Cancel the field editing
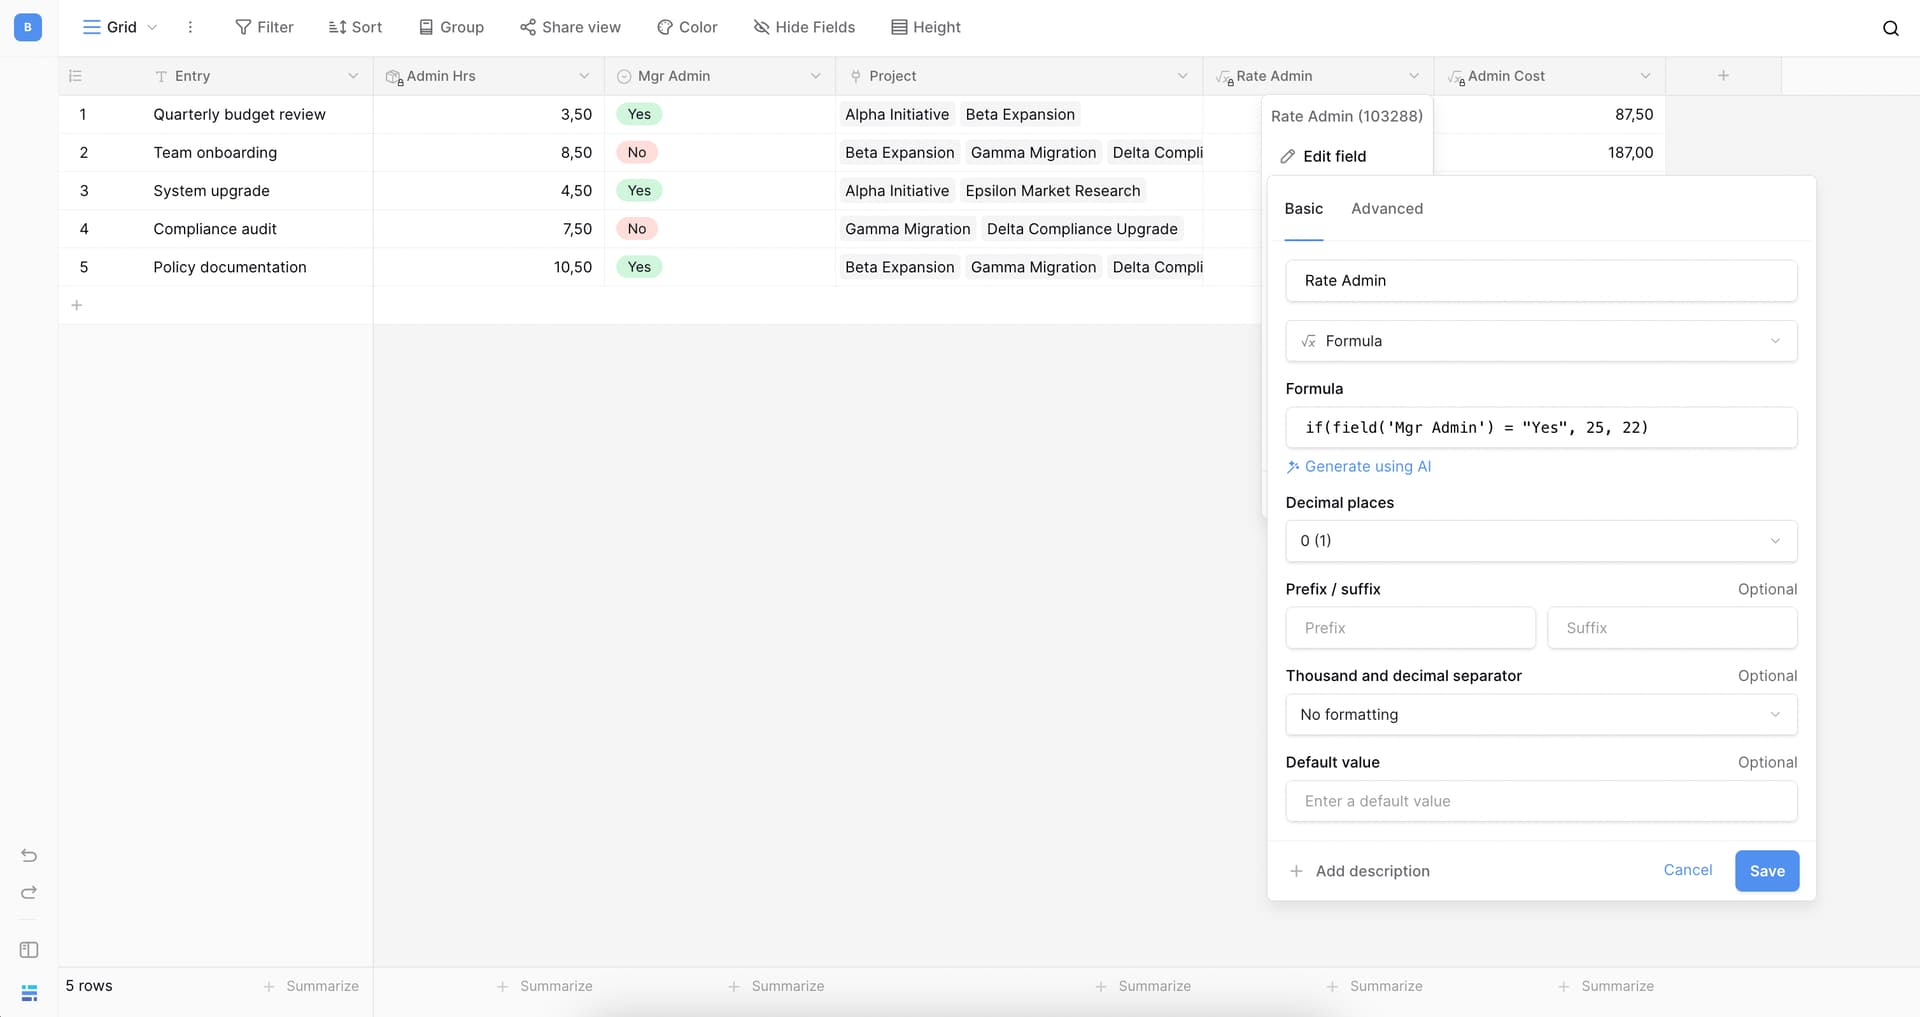The height and width of the screenshot is (1017, 1920). pos(1687,870)
